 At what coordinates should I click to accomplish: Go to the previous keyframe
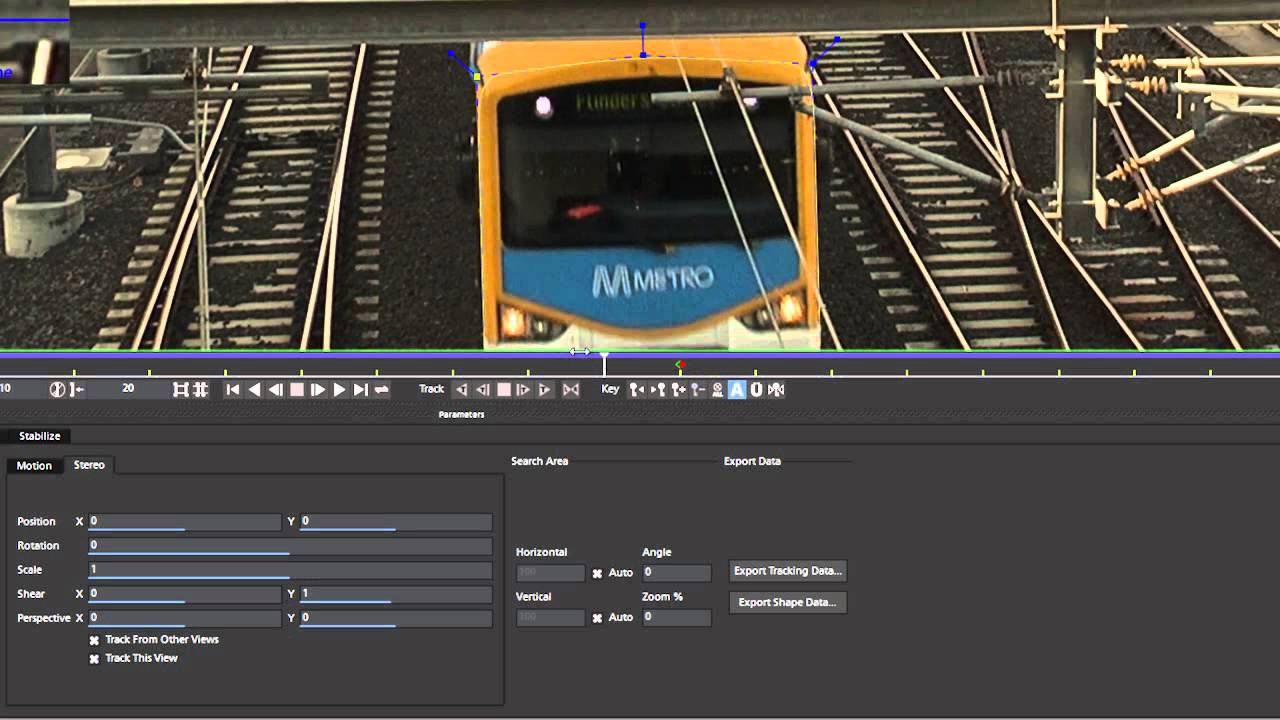pos(636,390)
